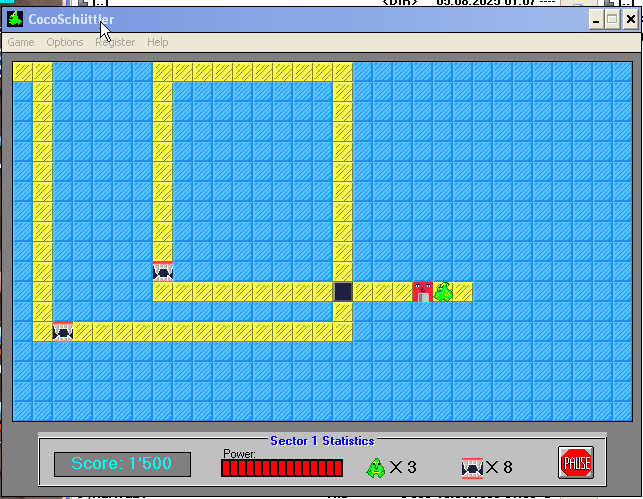Click the green Coco lives icon in statistics
This screenshot has height=499, width=643.
pyautogui.click(x=376, y=468)
